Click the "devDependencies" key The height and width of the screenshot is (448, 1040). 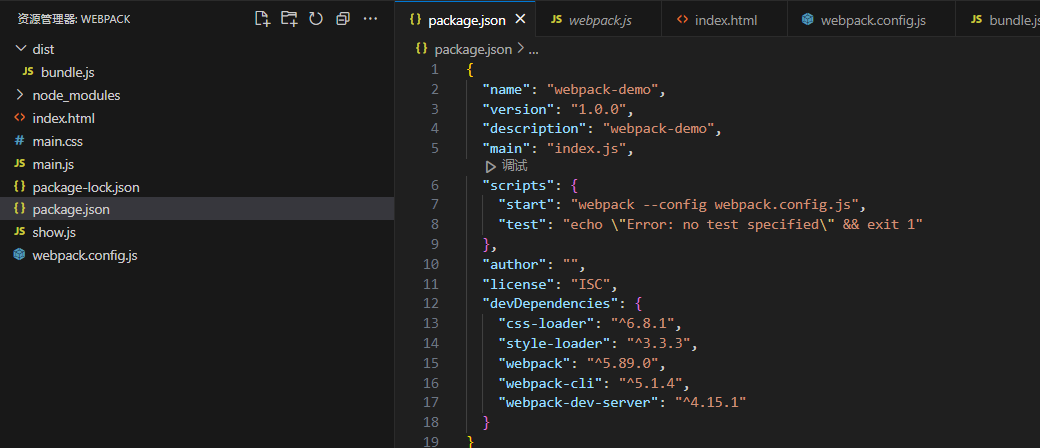pyautogui.click(x=551, y=303)
